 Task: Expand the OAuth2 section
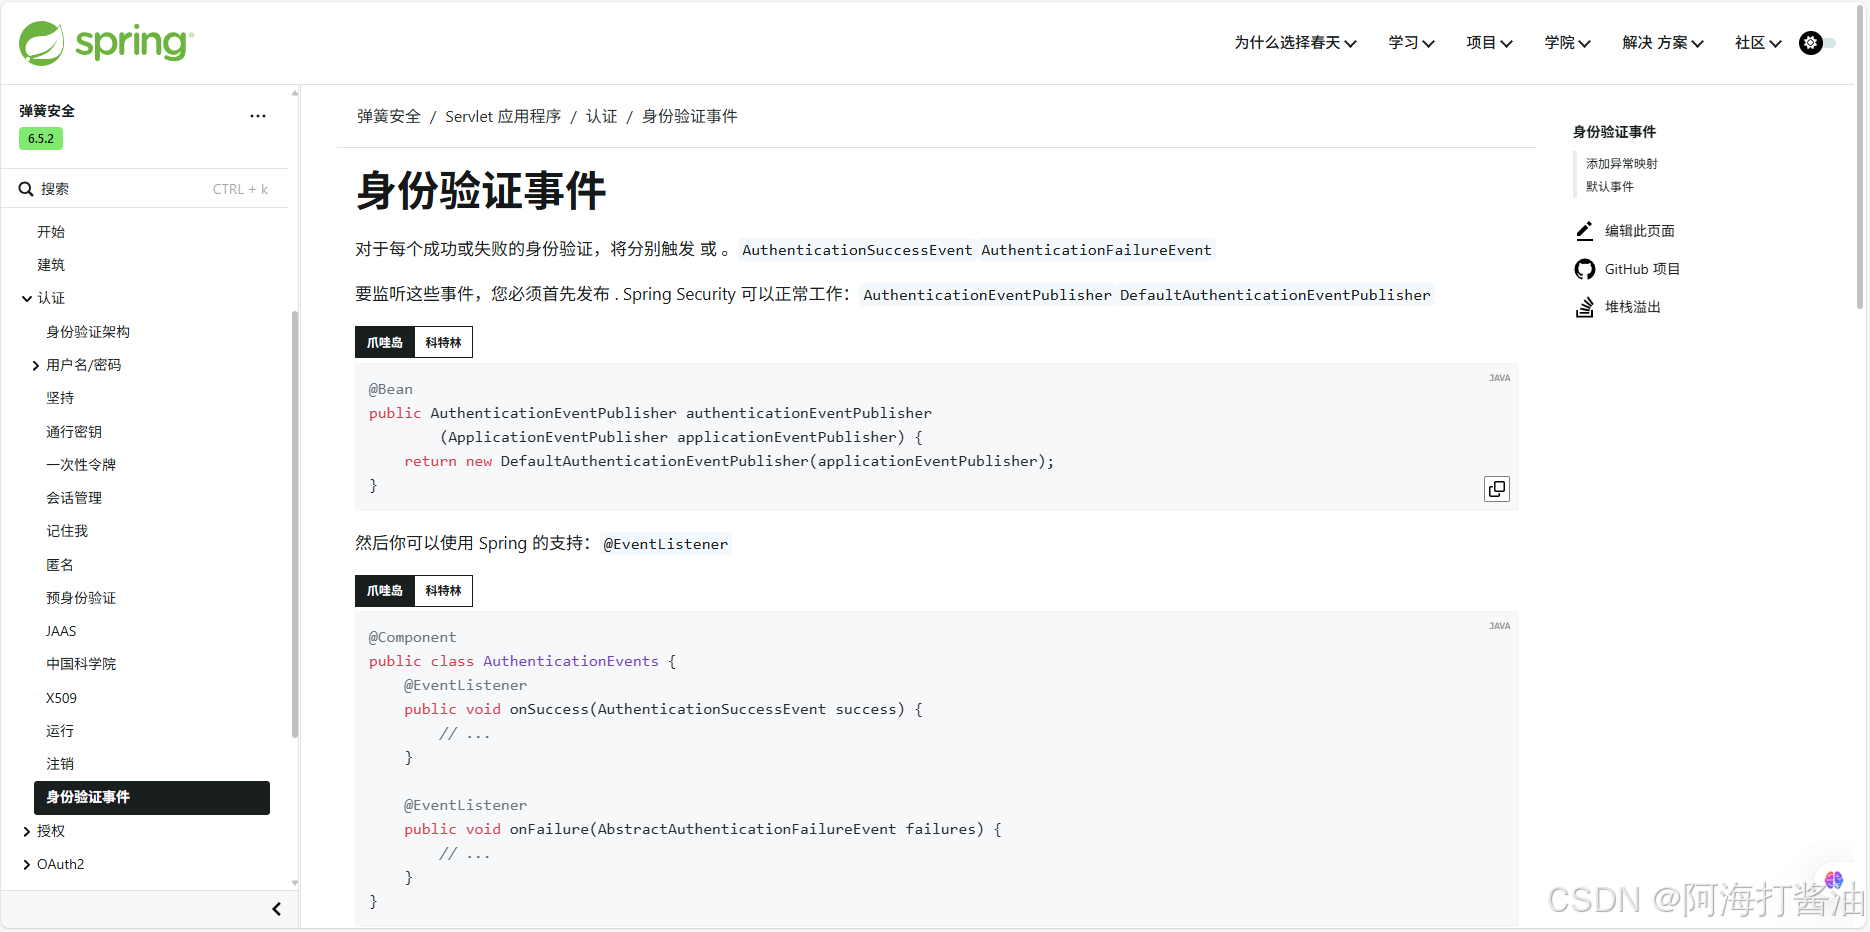[27, 865]
